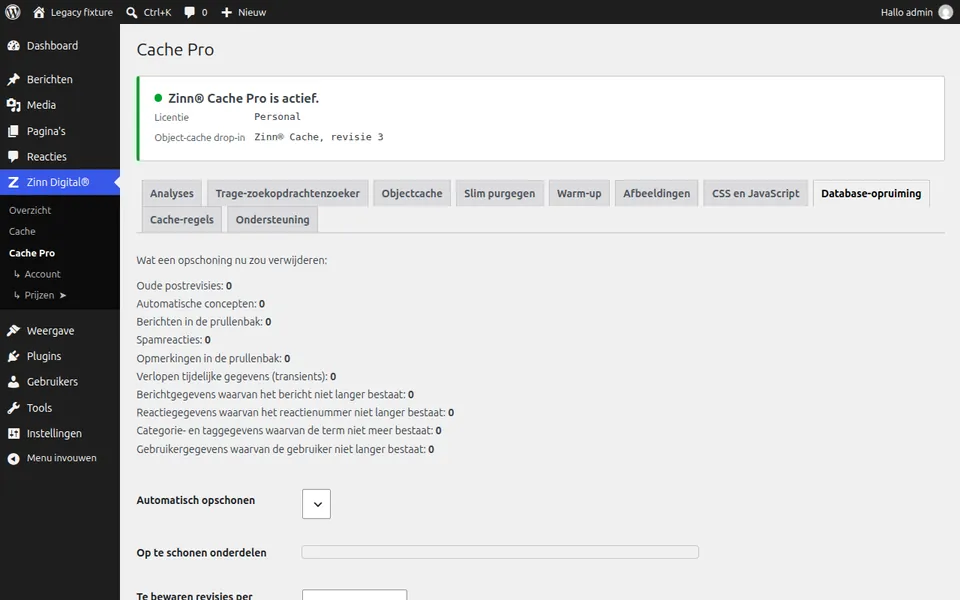This screenshot has width=960, height=600.
Task: Click the Legacy fixture site name
Action: [81, 12]
